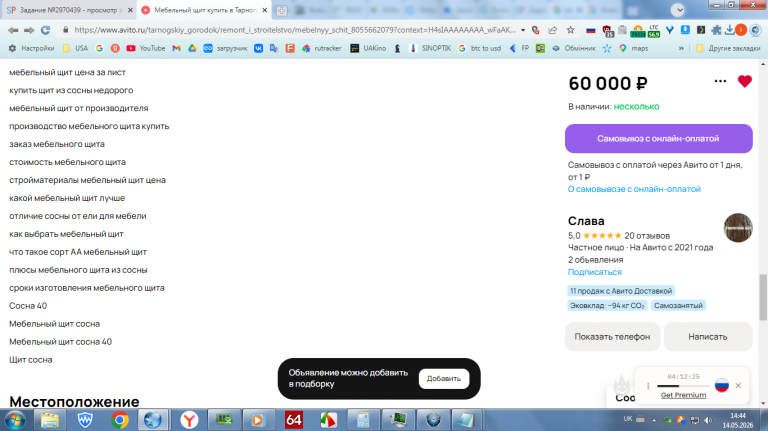Image resolution: width=768 pixels, height=431 pixels.
Task: Open the tab search dropdown arrow
Action: (677, 10)
